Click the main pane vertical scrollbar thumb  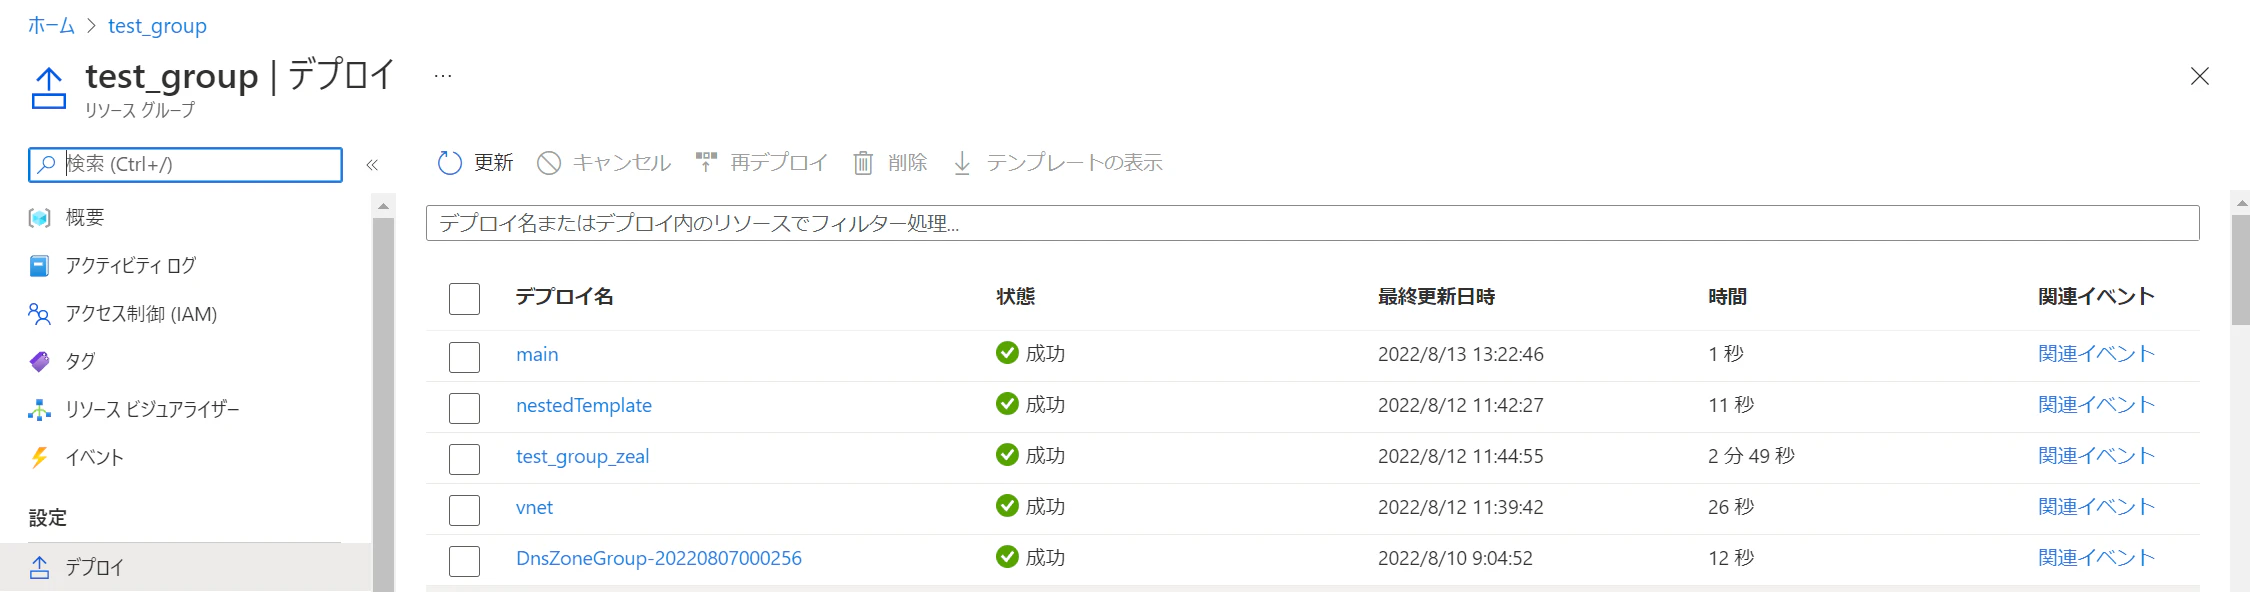(x=2240, y=270)
